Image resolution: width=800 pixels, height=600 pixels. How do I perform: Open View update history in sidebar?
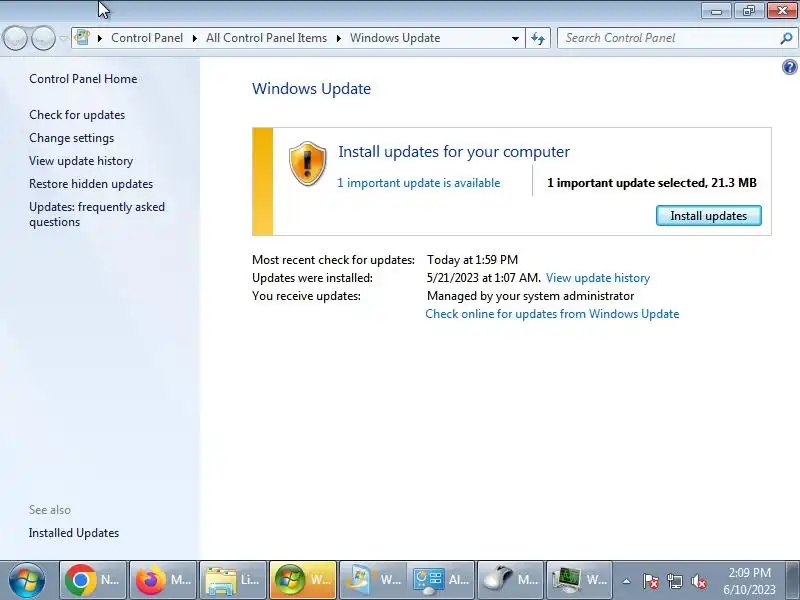point(81,161)
